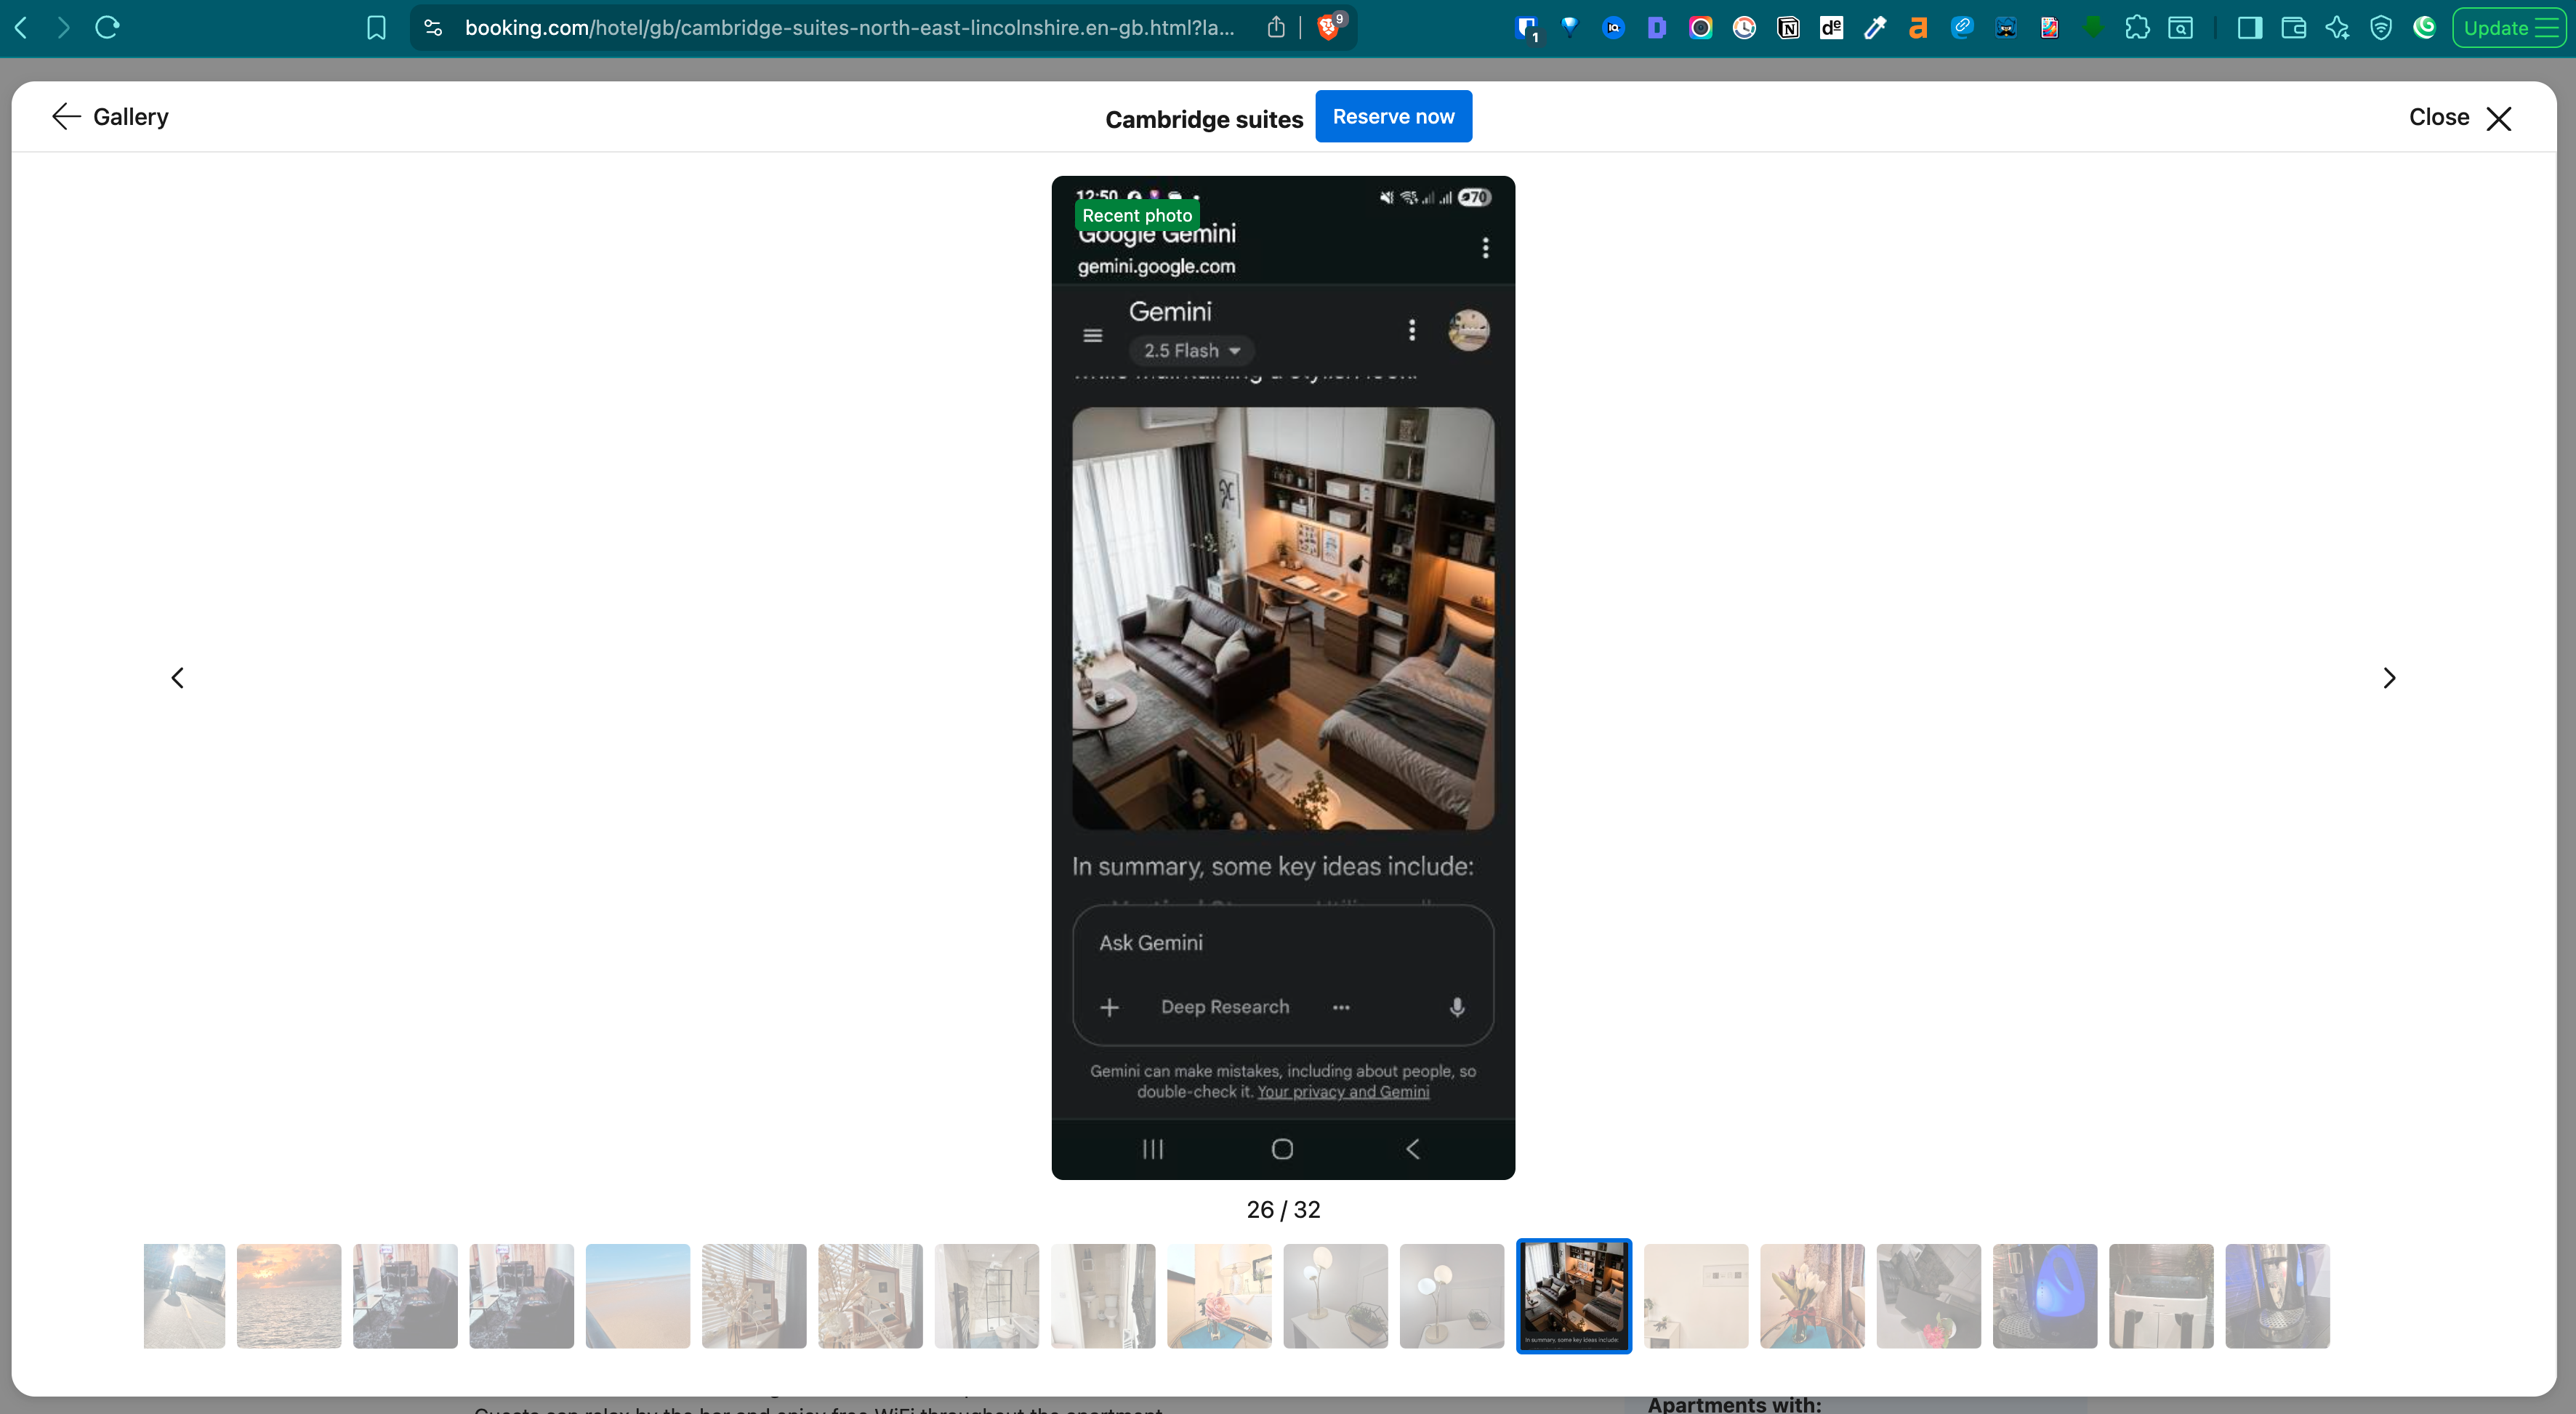The image size is (2576, 1414).
Task: Show the next photo with right chevron
Action: 2389,678
